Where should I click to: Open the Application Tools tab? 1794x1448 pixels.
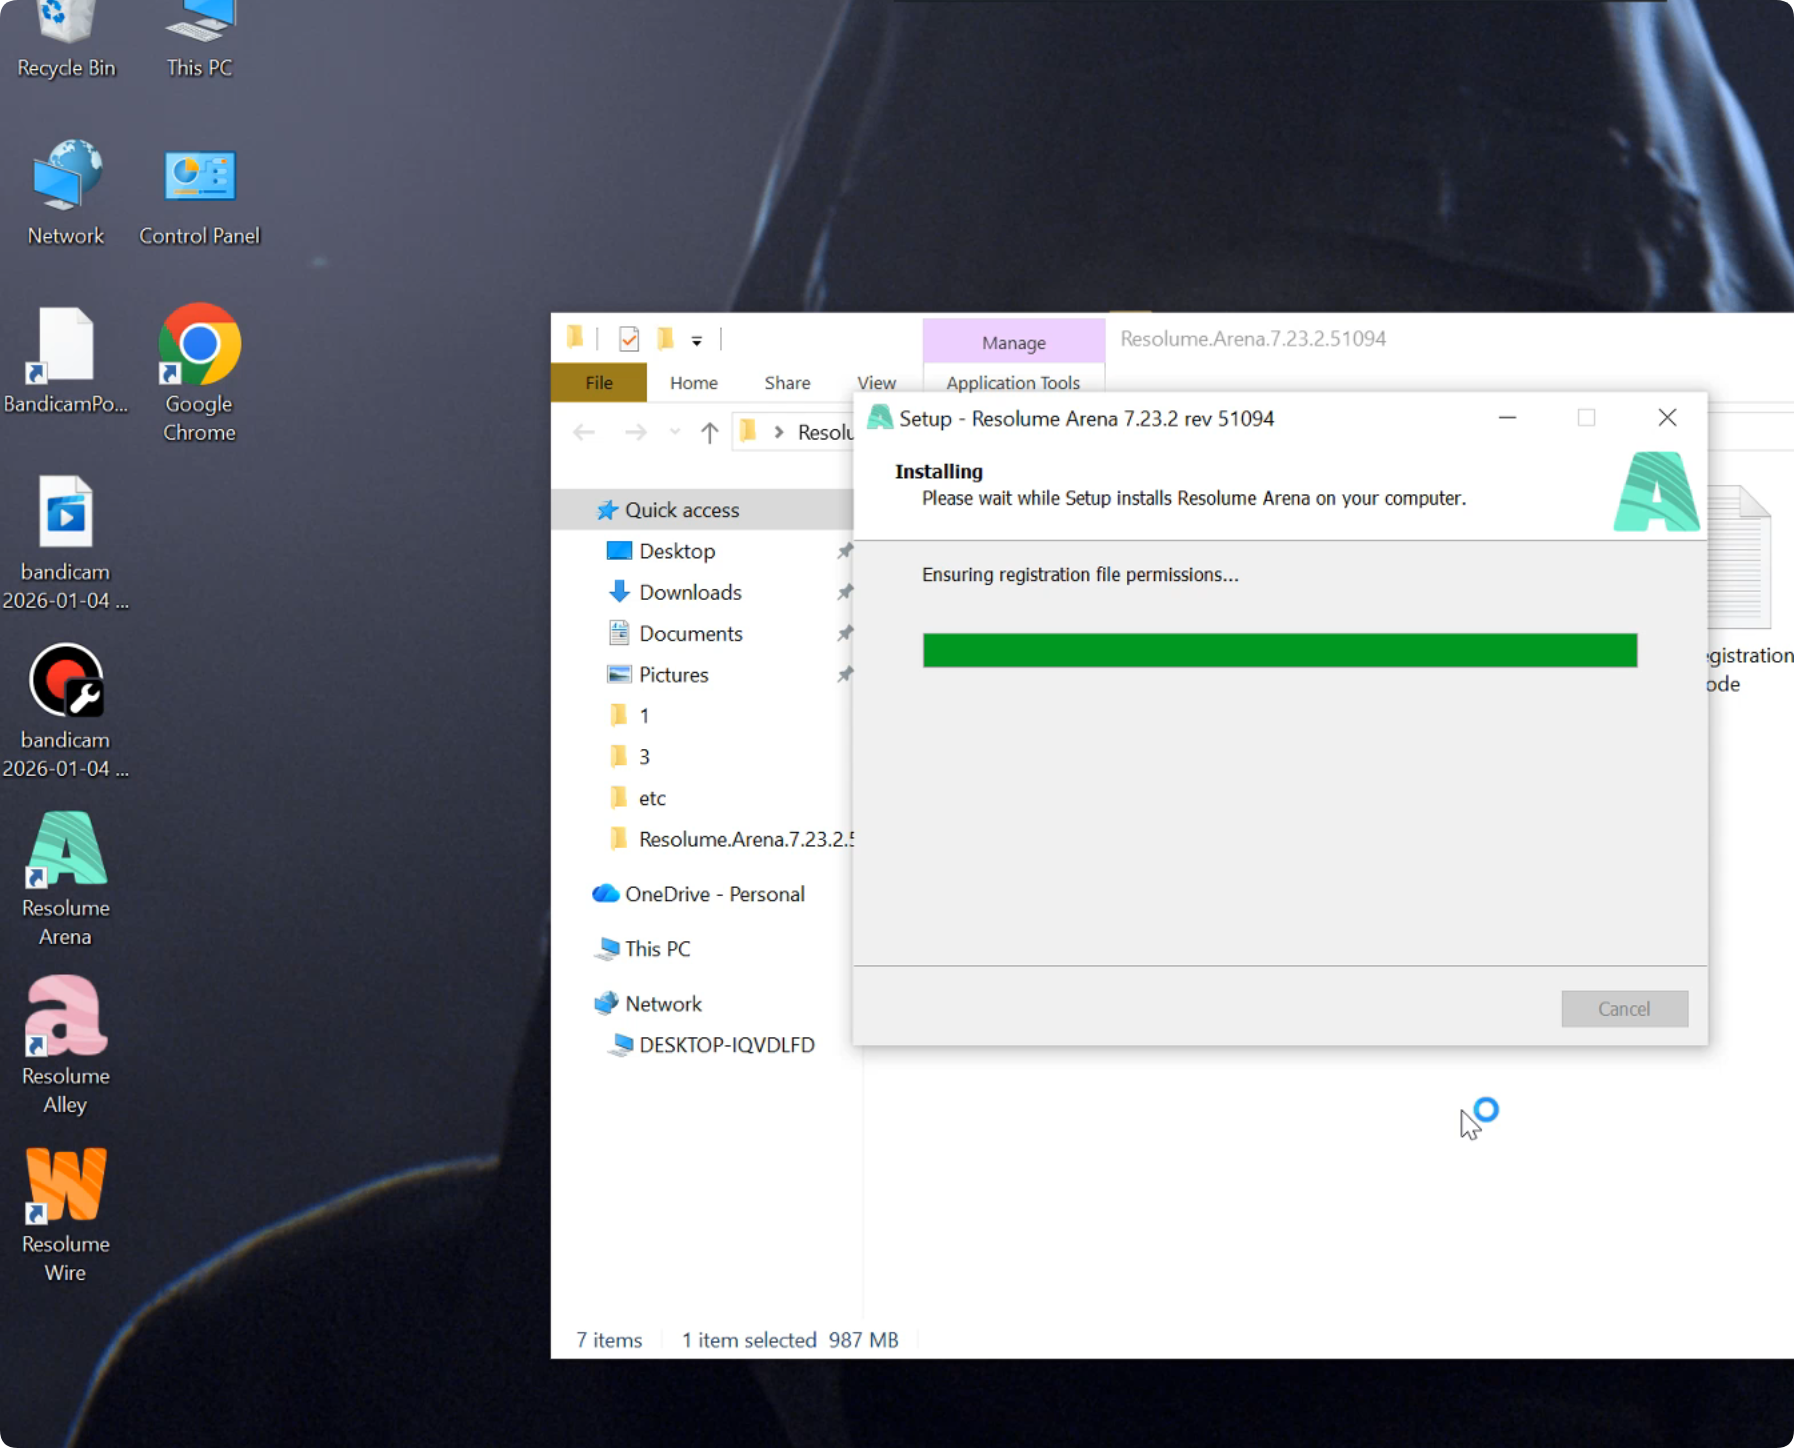tap(1012, 383)
